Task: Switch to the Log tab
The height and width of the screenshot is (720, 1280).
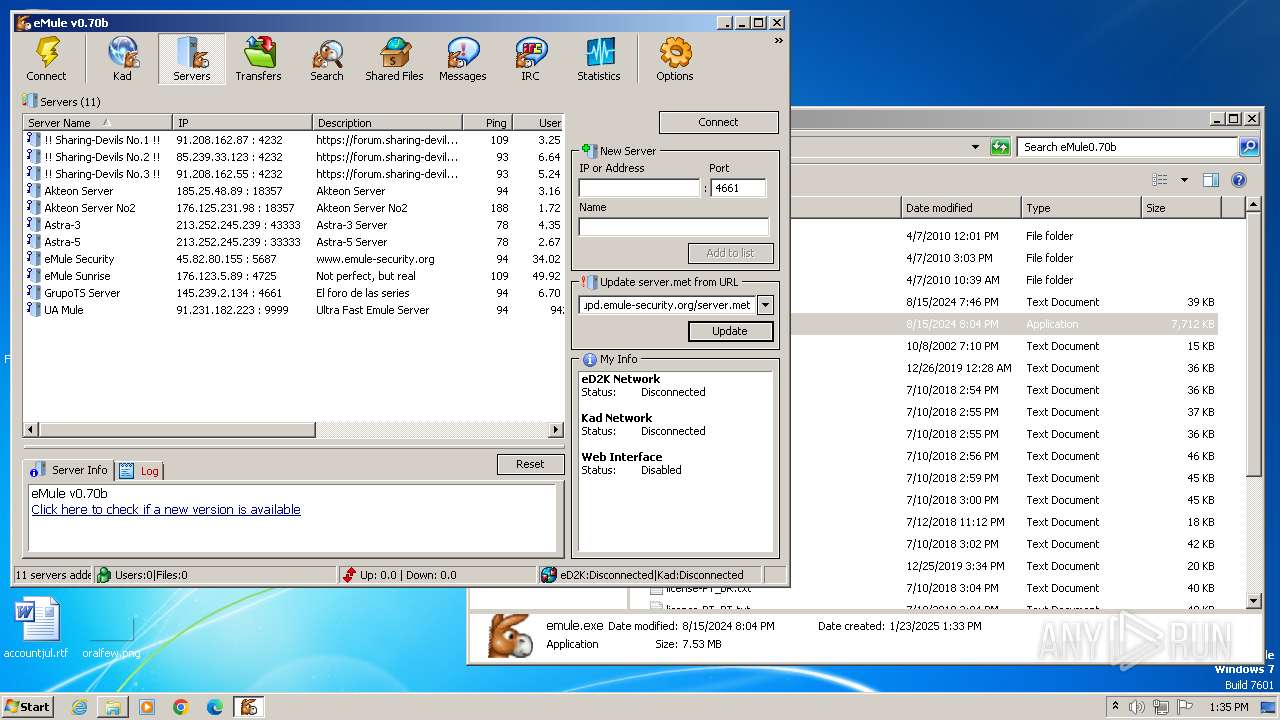Action: pyautogui.click(x=140, y=471)
